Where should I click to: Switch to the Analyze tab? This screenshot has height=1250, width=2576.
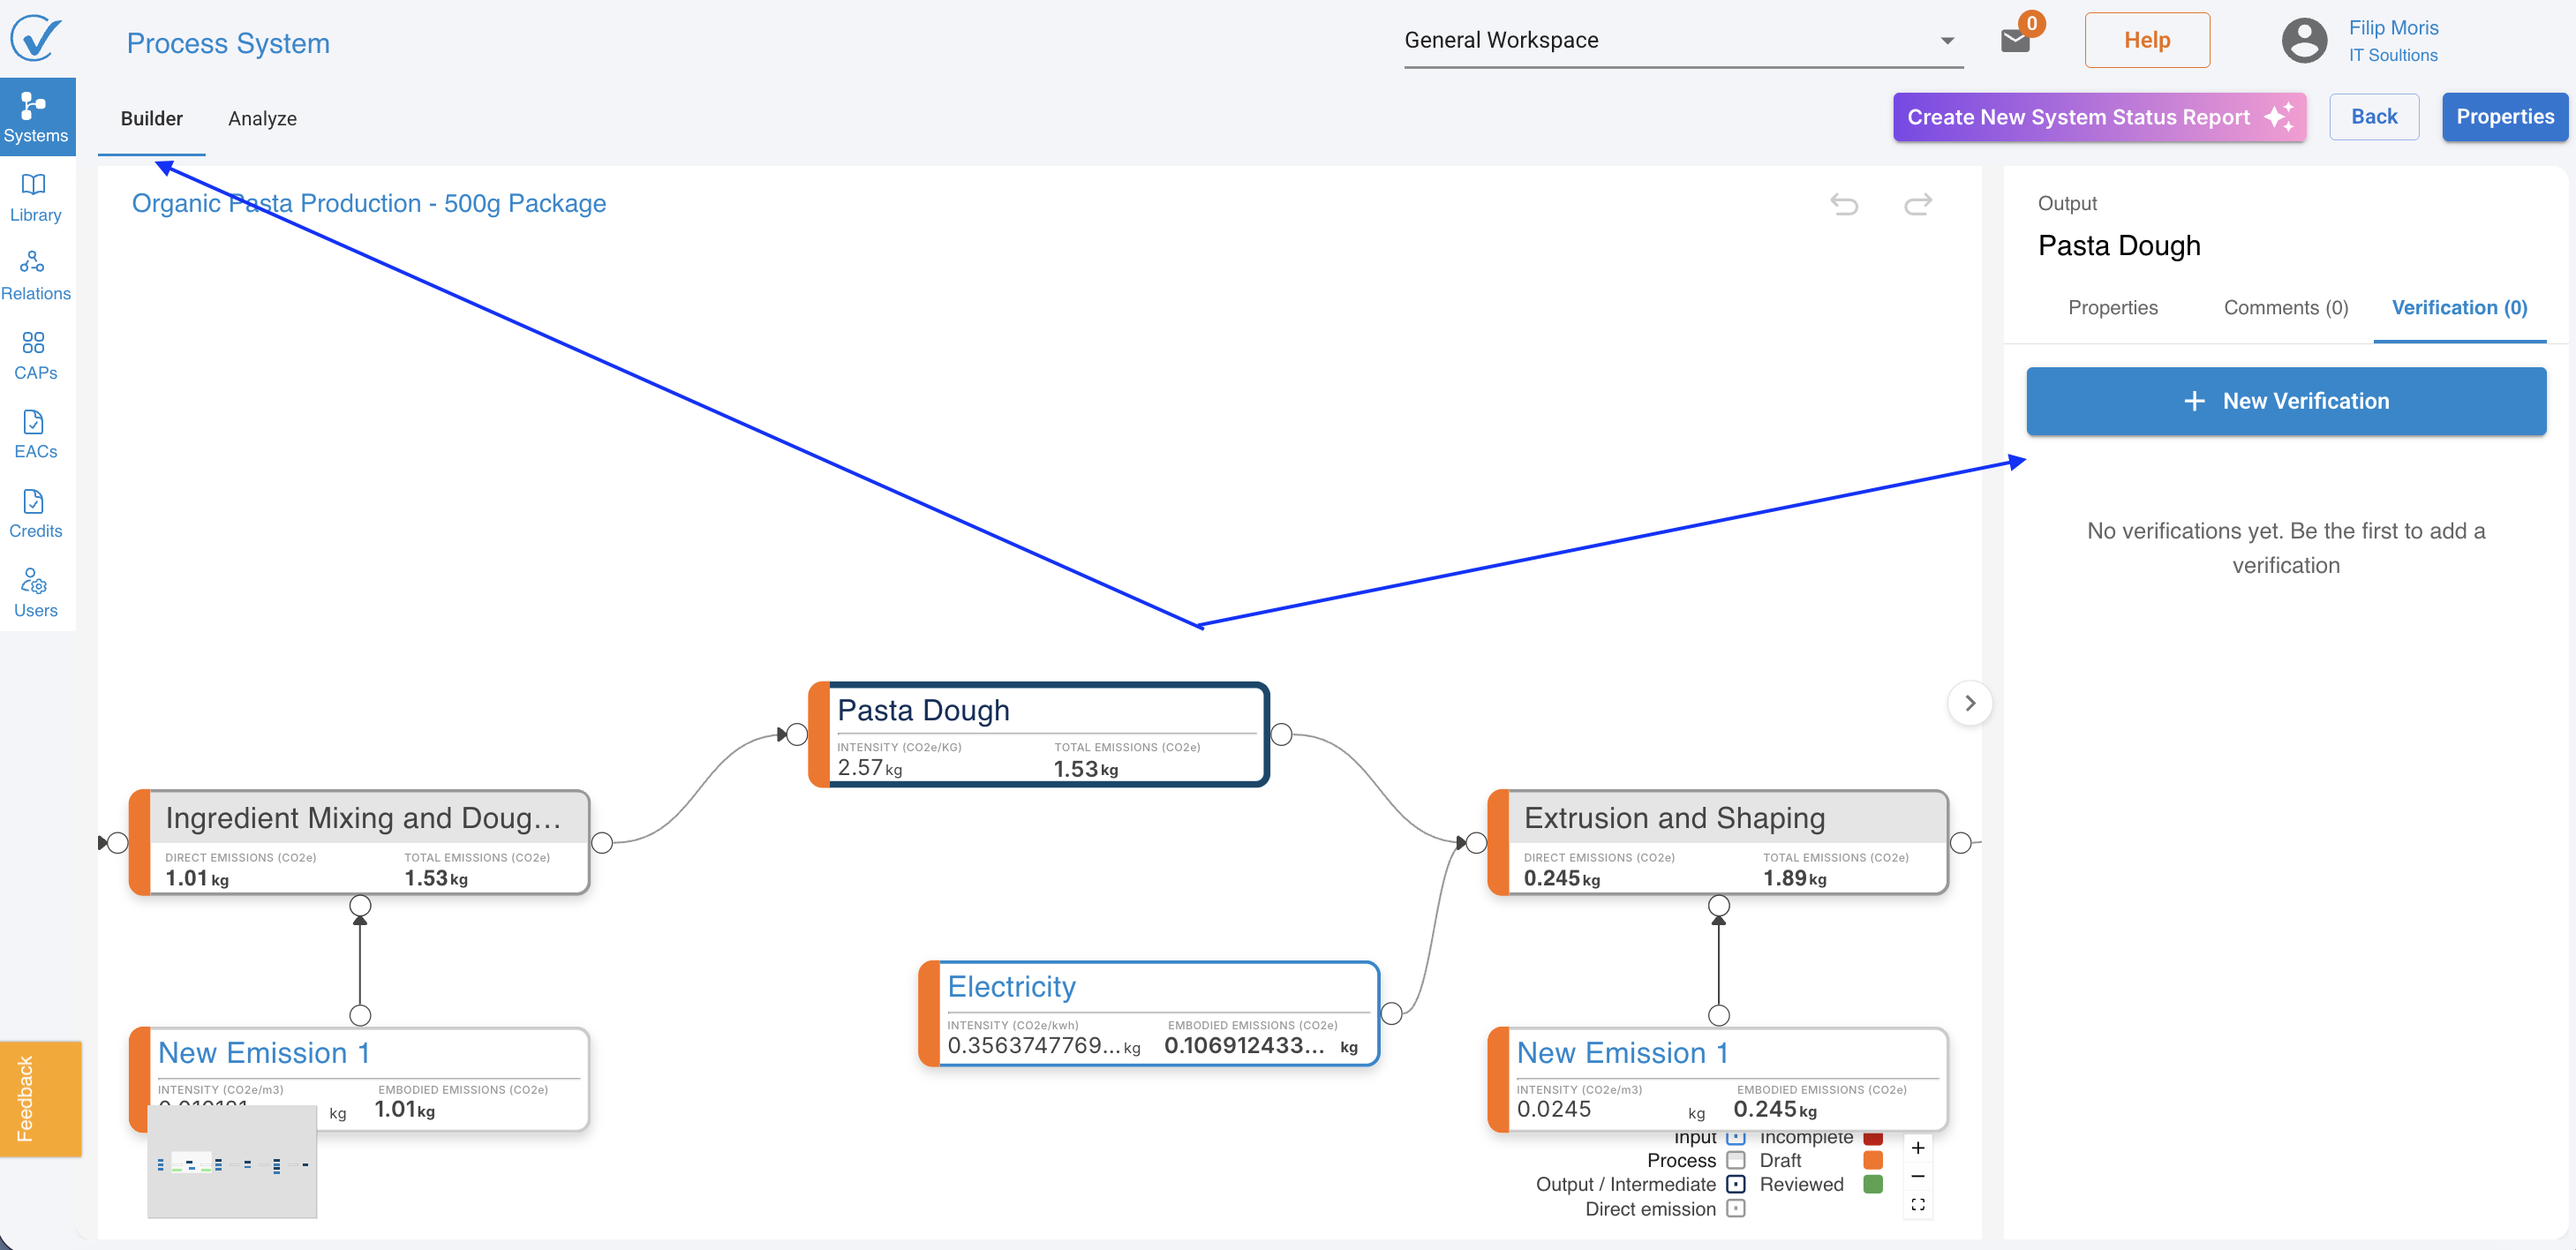point(262,118)
